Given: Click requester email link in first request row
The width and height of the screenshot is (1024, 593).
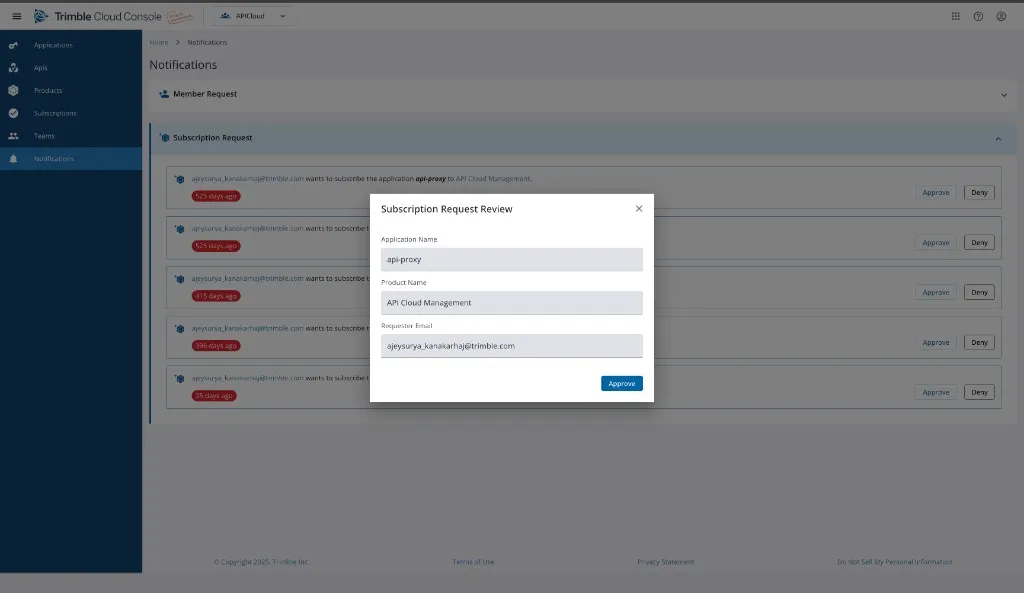Looking at the screenshot, I should point(248,178).
